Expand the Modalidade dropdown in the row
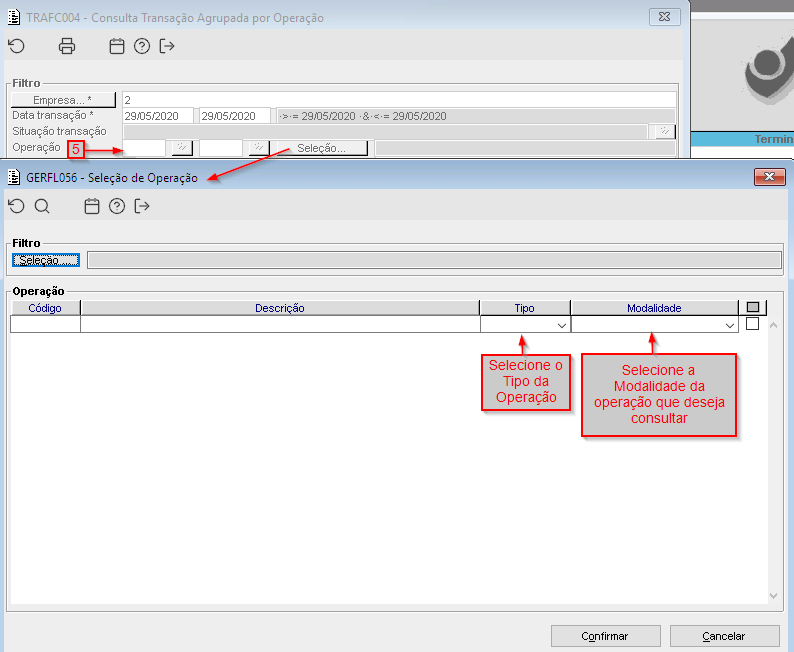 pos(730,325)
